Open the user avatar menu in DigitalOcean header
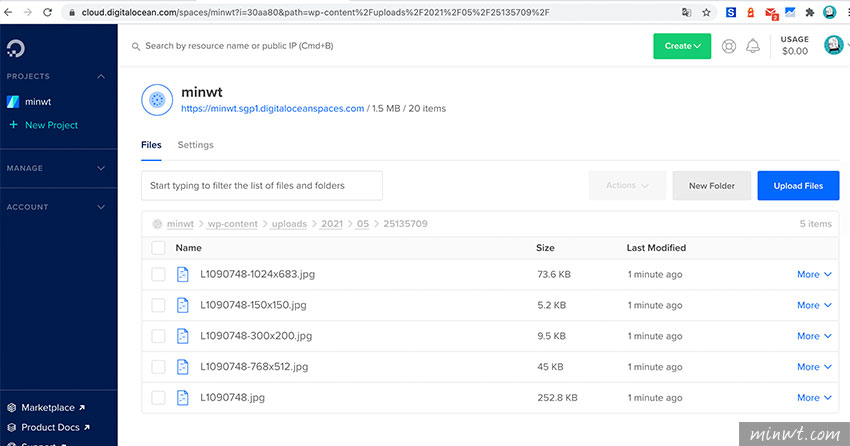850x446 pixels. 833,45
